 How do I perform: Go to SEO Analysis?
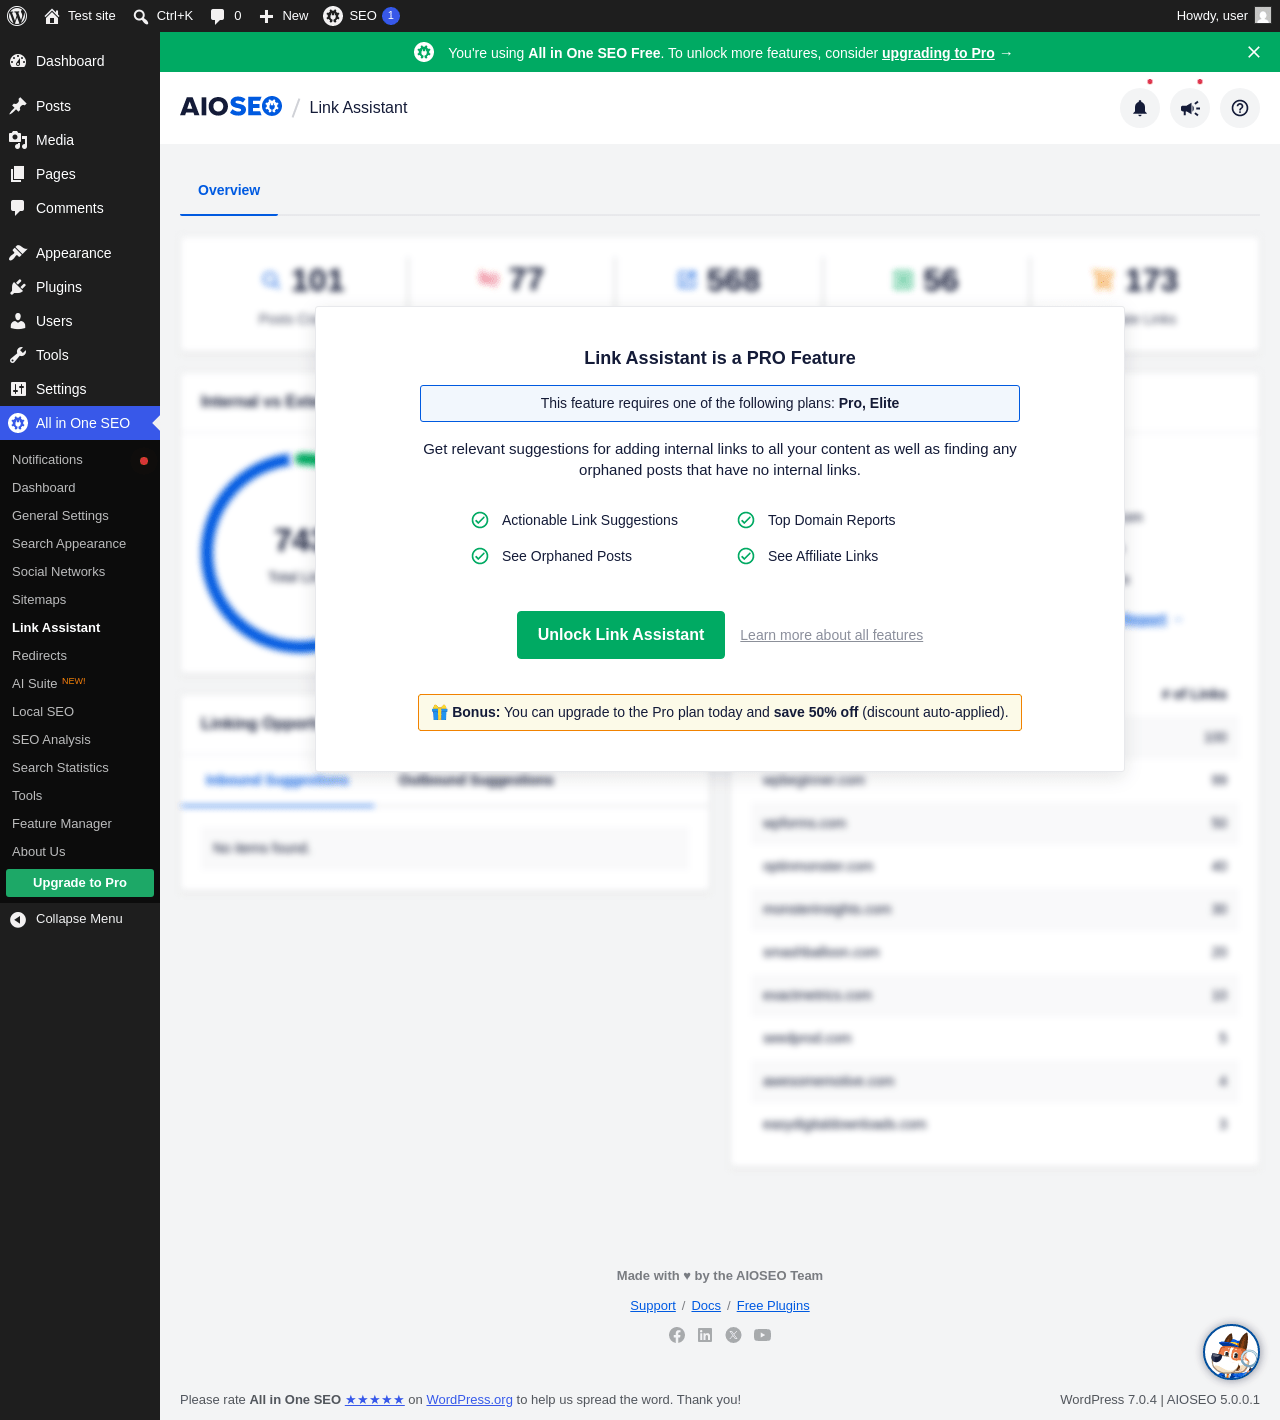pos(80,740)
